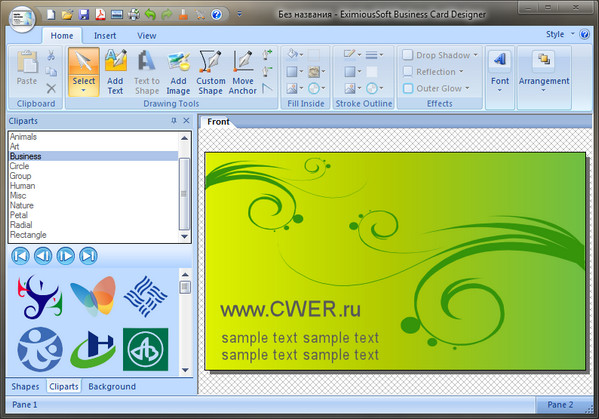This screenshot has height=419, width=599.
Task: Pick the Custom Shape pen tool
Action: [210, 72]
